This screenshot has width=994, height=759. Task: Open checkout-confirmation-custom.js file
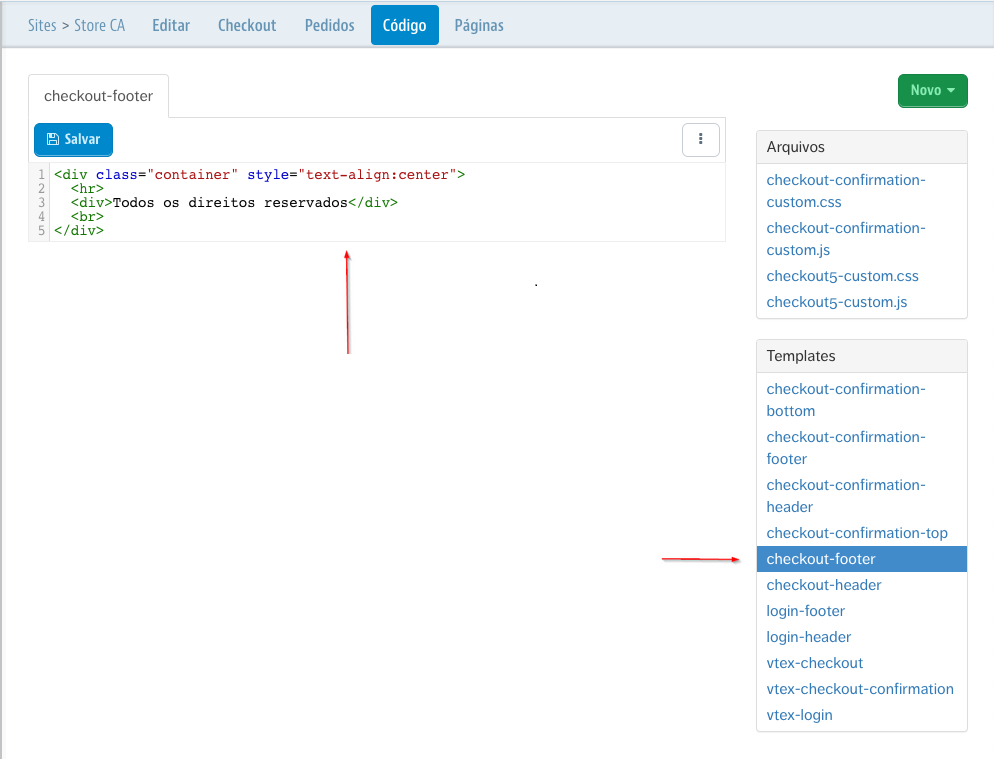coord(845,239)
